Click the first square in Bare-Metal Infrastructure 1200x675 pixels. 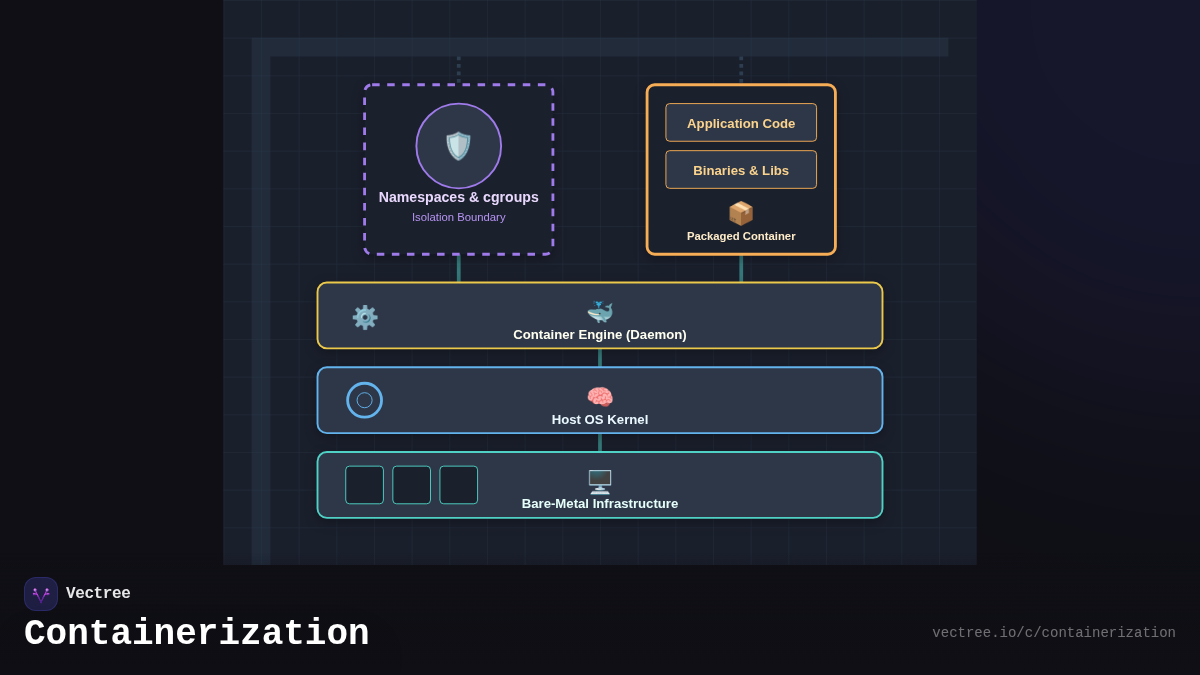[x=364, y=485]
